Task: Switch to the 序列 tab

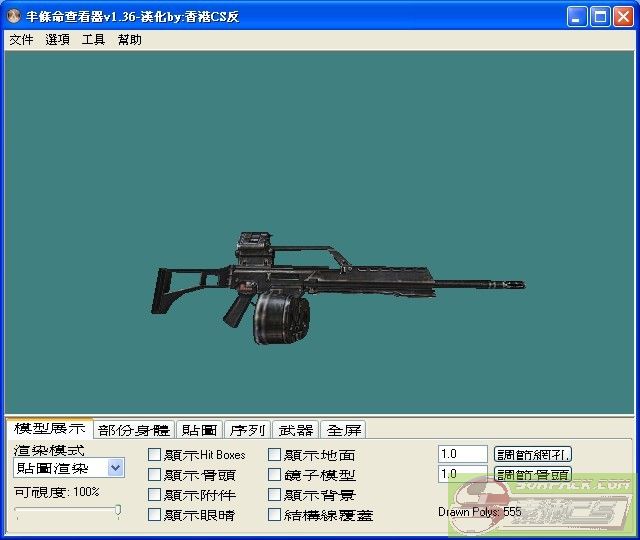Action: point(247,430)
